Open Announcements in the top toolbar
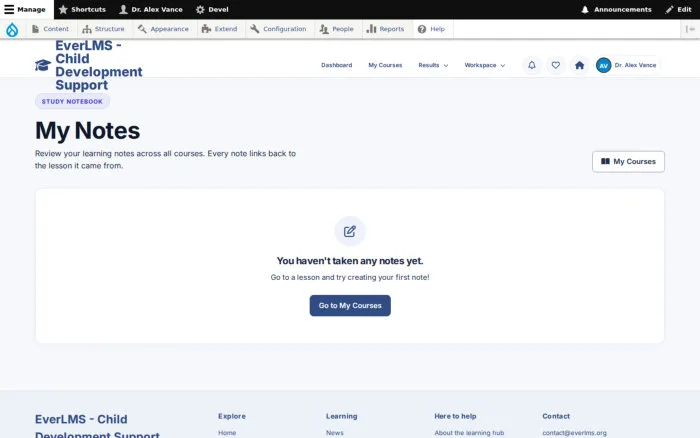700x438 pixels. coord(616,9)
